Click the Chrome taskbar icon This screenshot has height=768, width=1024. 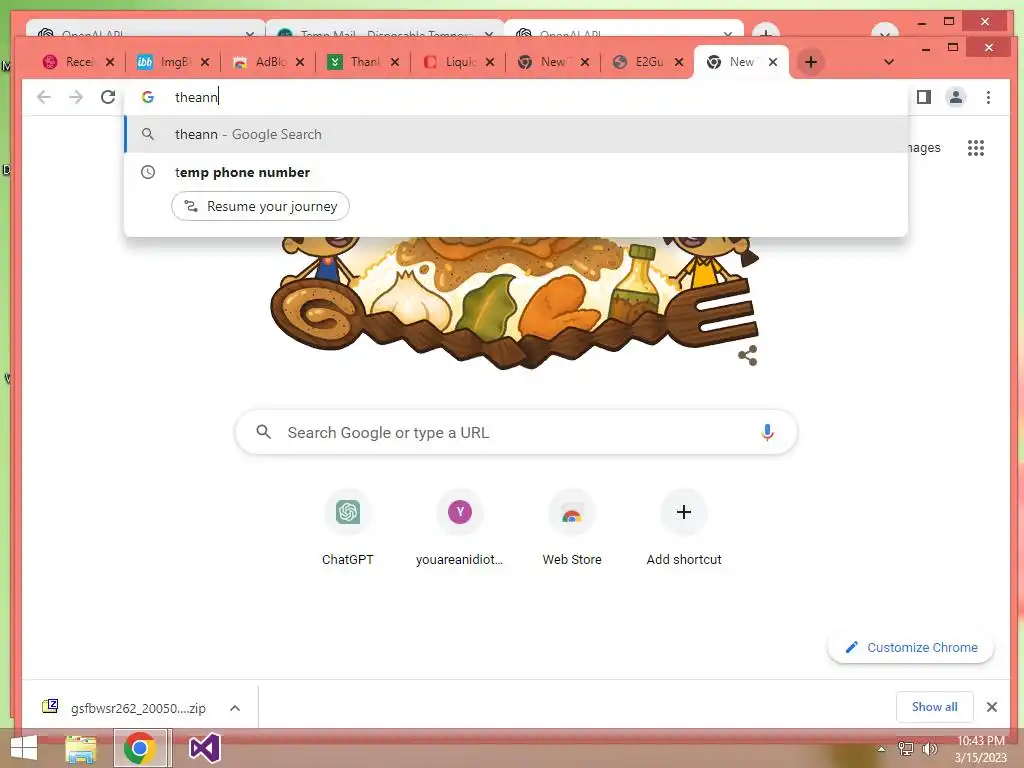140,748
